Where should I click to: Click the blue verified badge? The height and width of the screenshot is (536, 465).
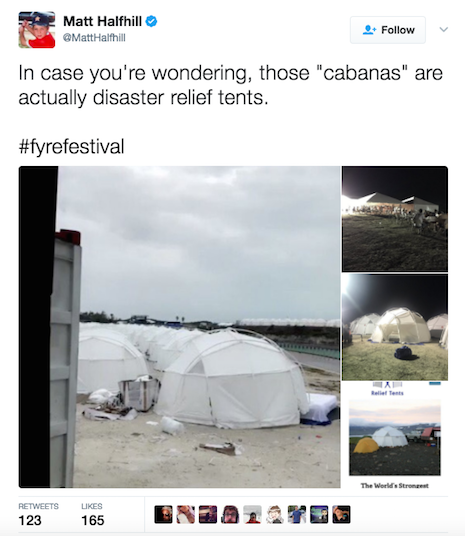click(151, 21)
